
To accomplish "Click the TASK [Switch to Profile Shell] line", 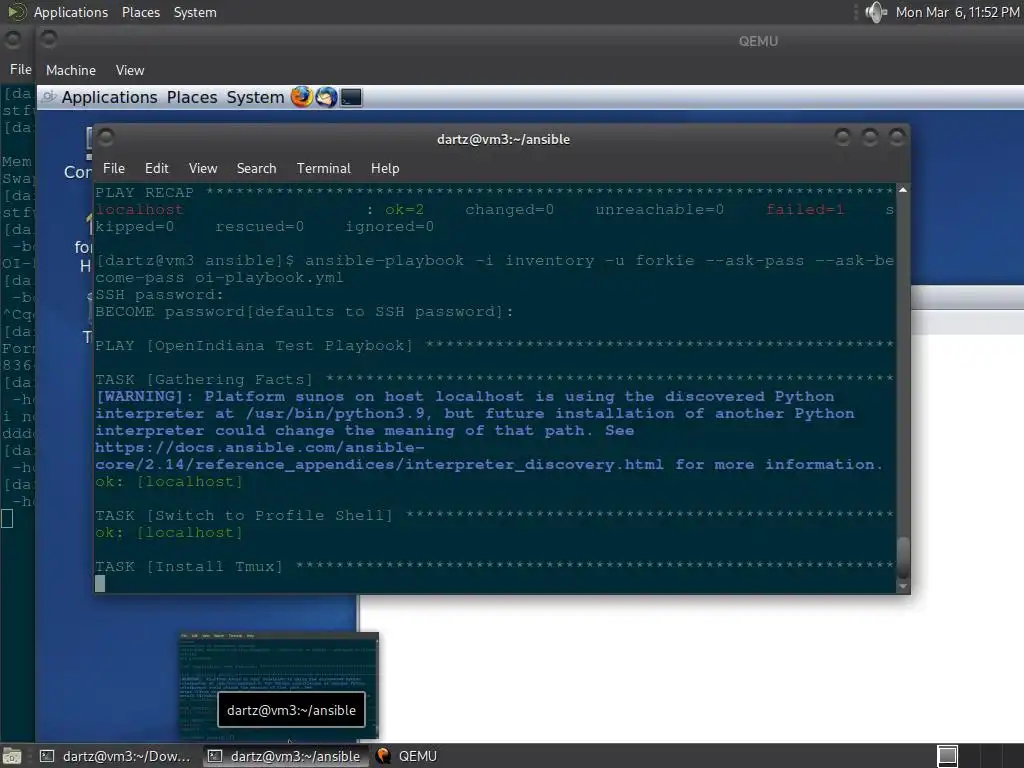I will coord(494,515).
